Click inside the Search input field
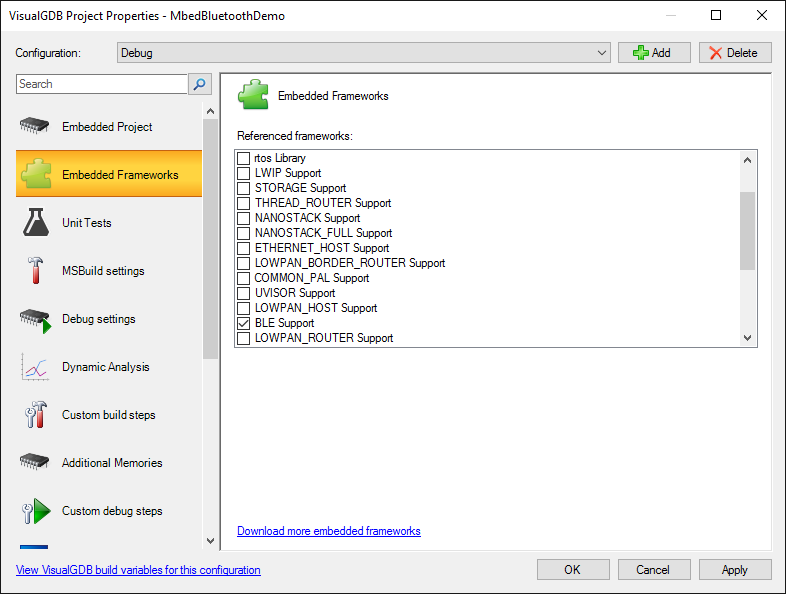The image size is (786, 594). pyautogui.click(x=102, y=84)
